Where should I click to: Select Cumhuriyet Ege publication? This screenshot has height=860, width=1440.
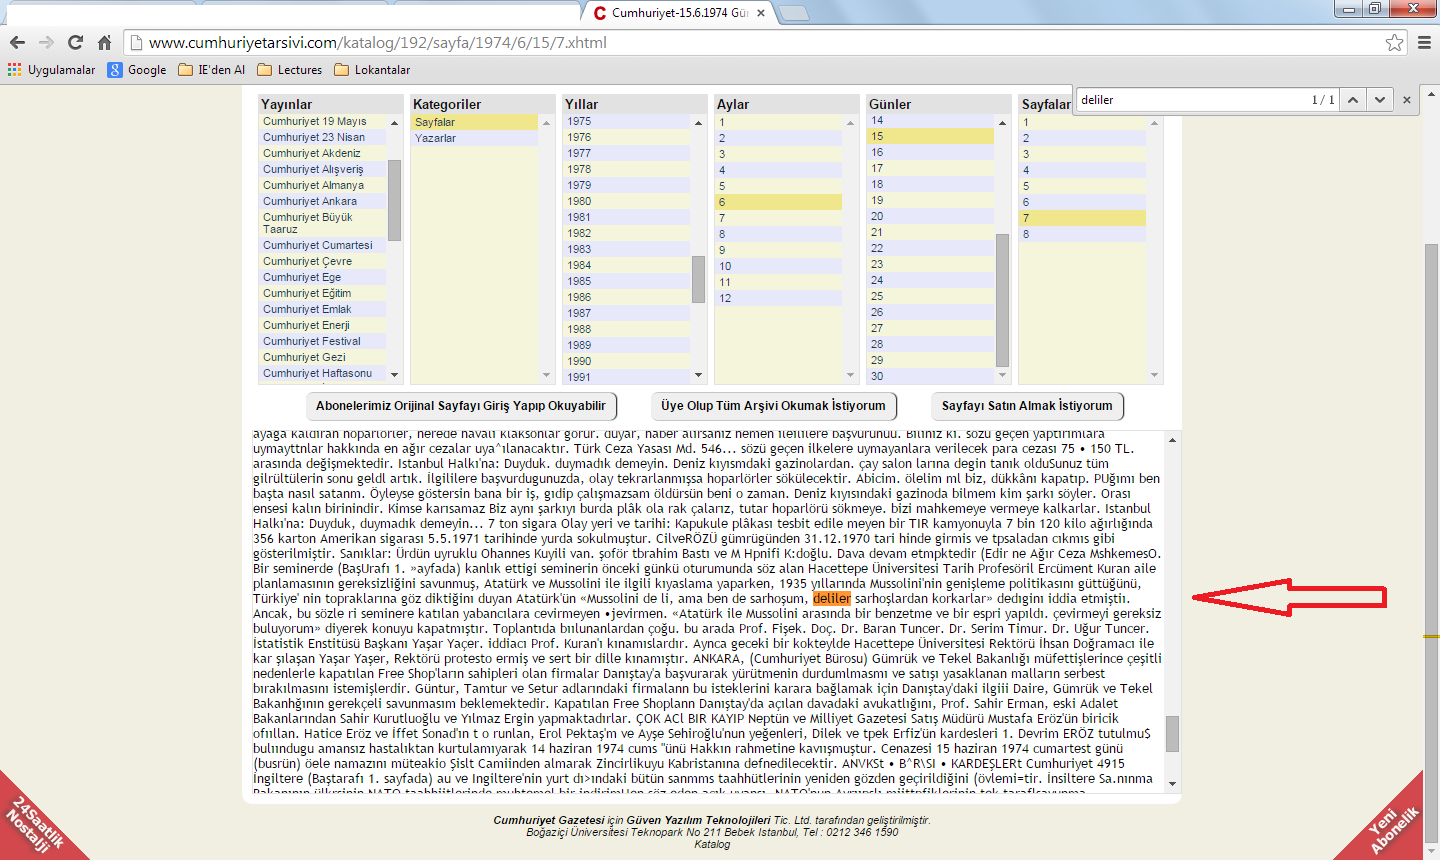coord(323,277)
